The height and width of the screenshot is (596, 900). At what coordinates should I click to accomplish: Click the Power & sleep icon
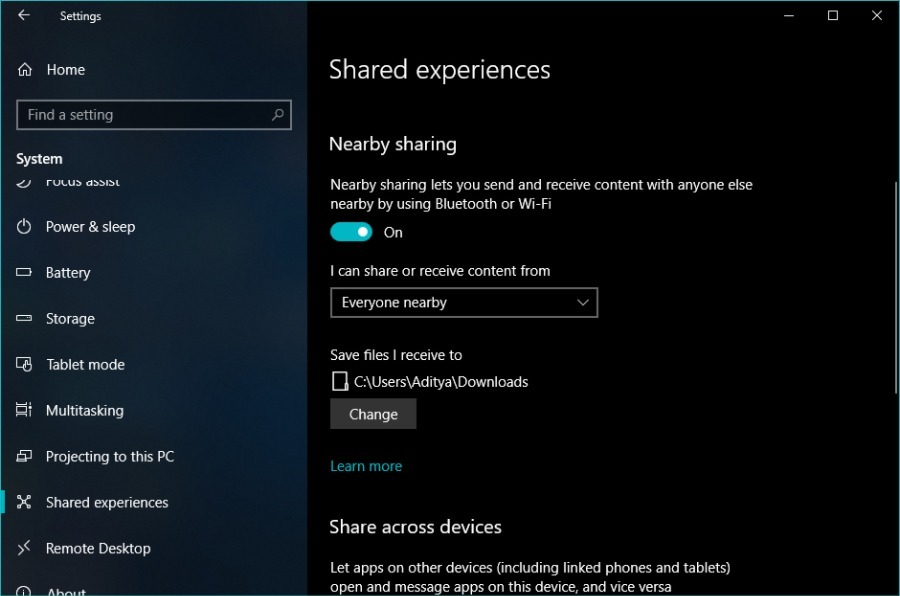25,227
